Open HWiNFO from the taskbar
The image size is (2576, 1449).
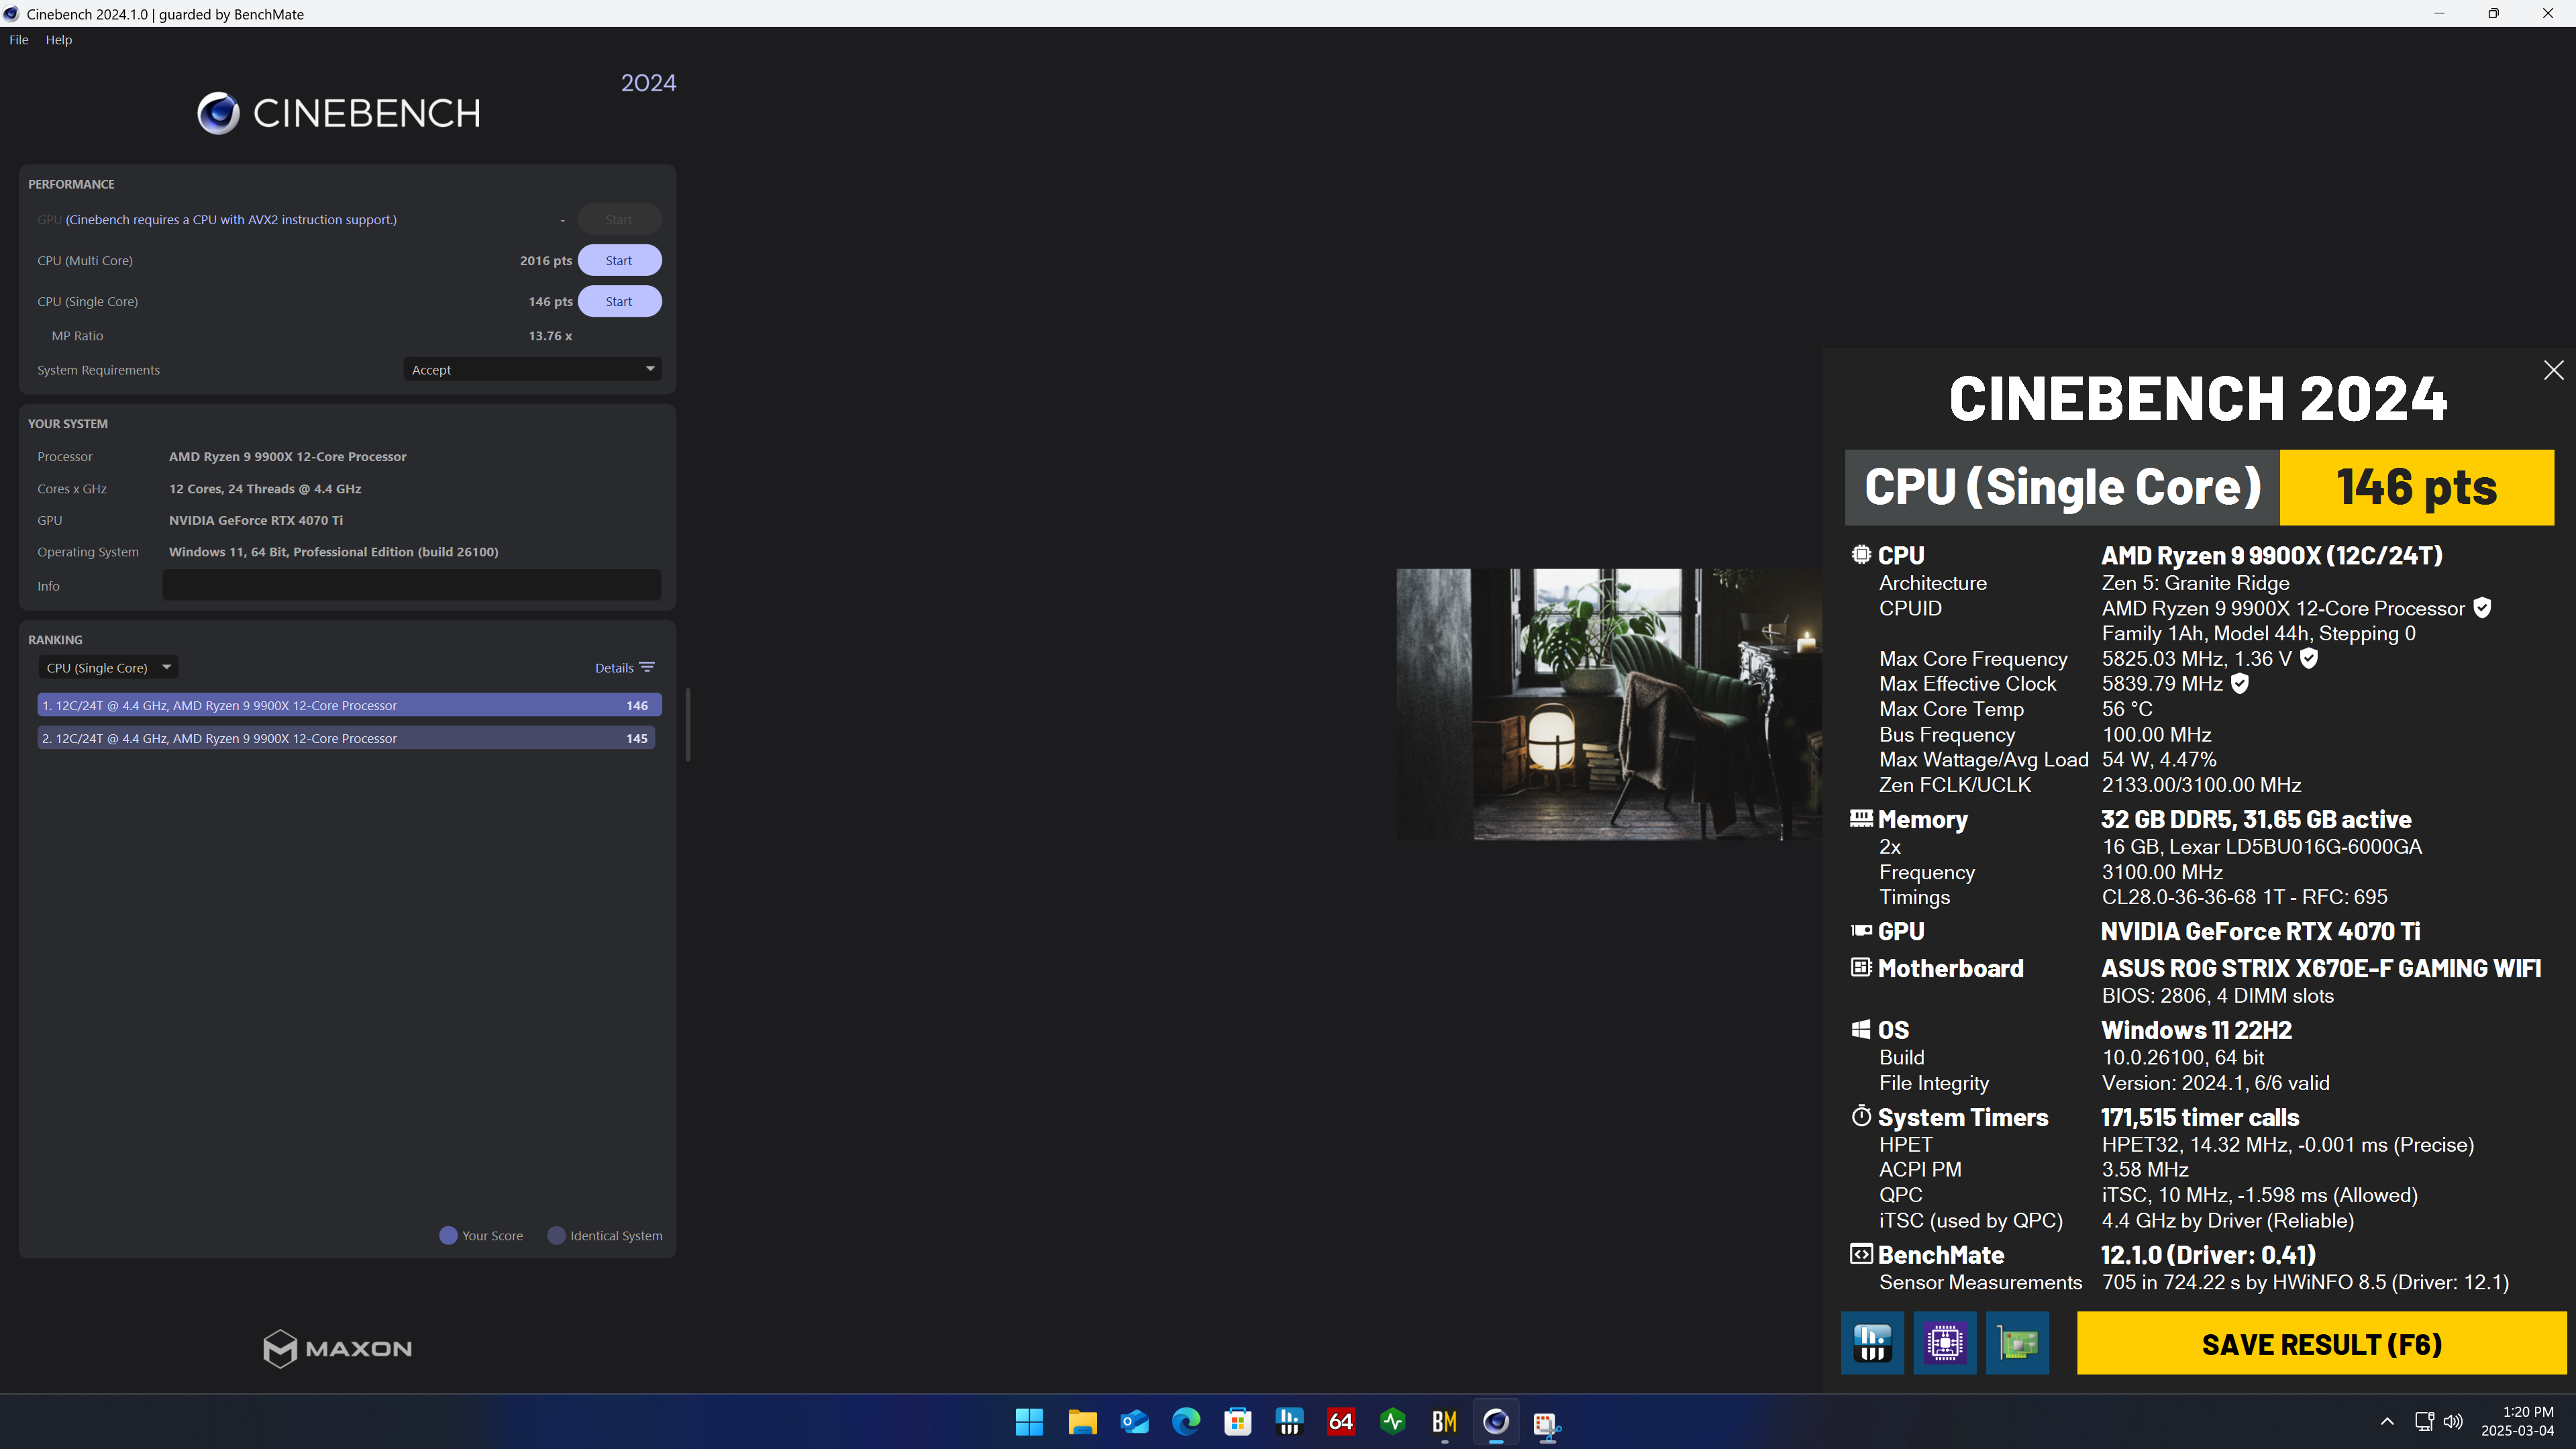(x=1289, y=1422)
